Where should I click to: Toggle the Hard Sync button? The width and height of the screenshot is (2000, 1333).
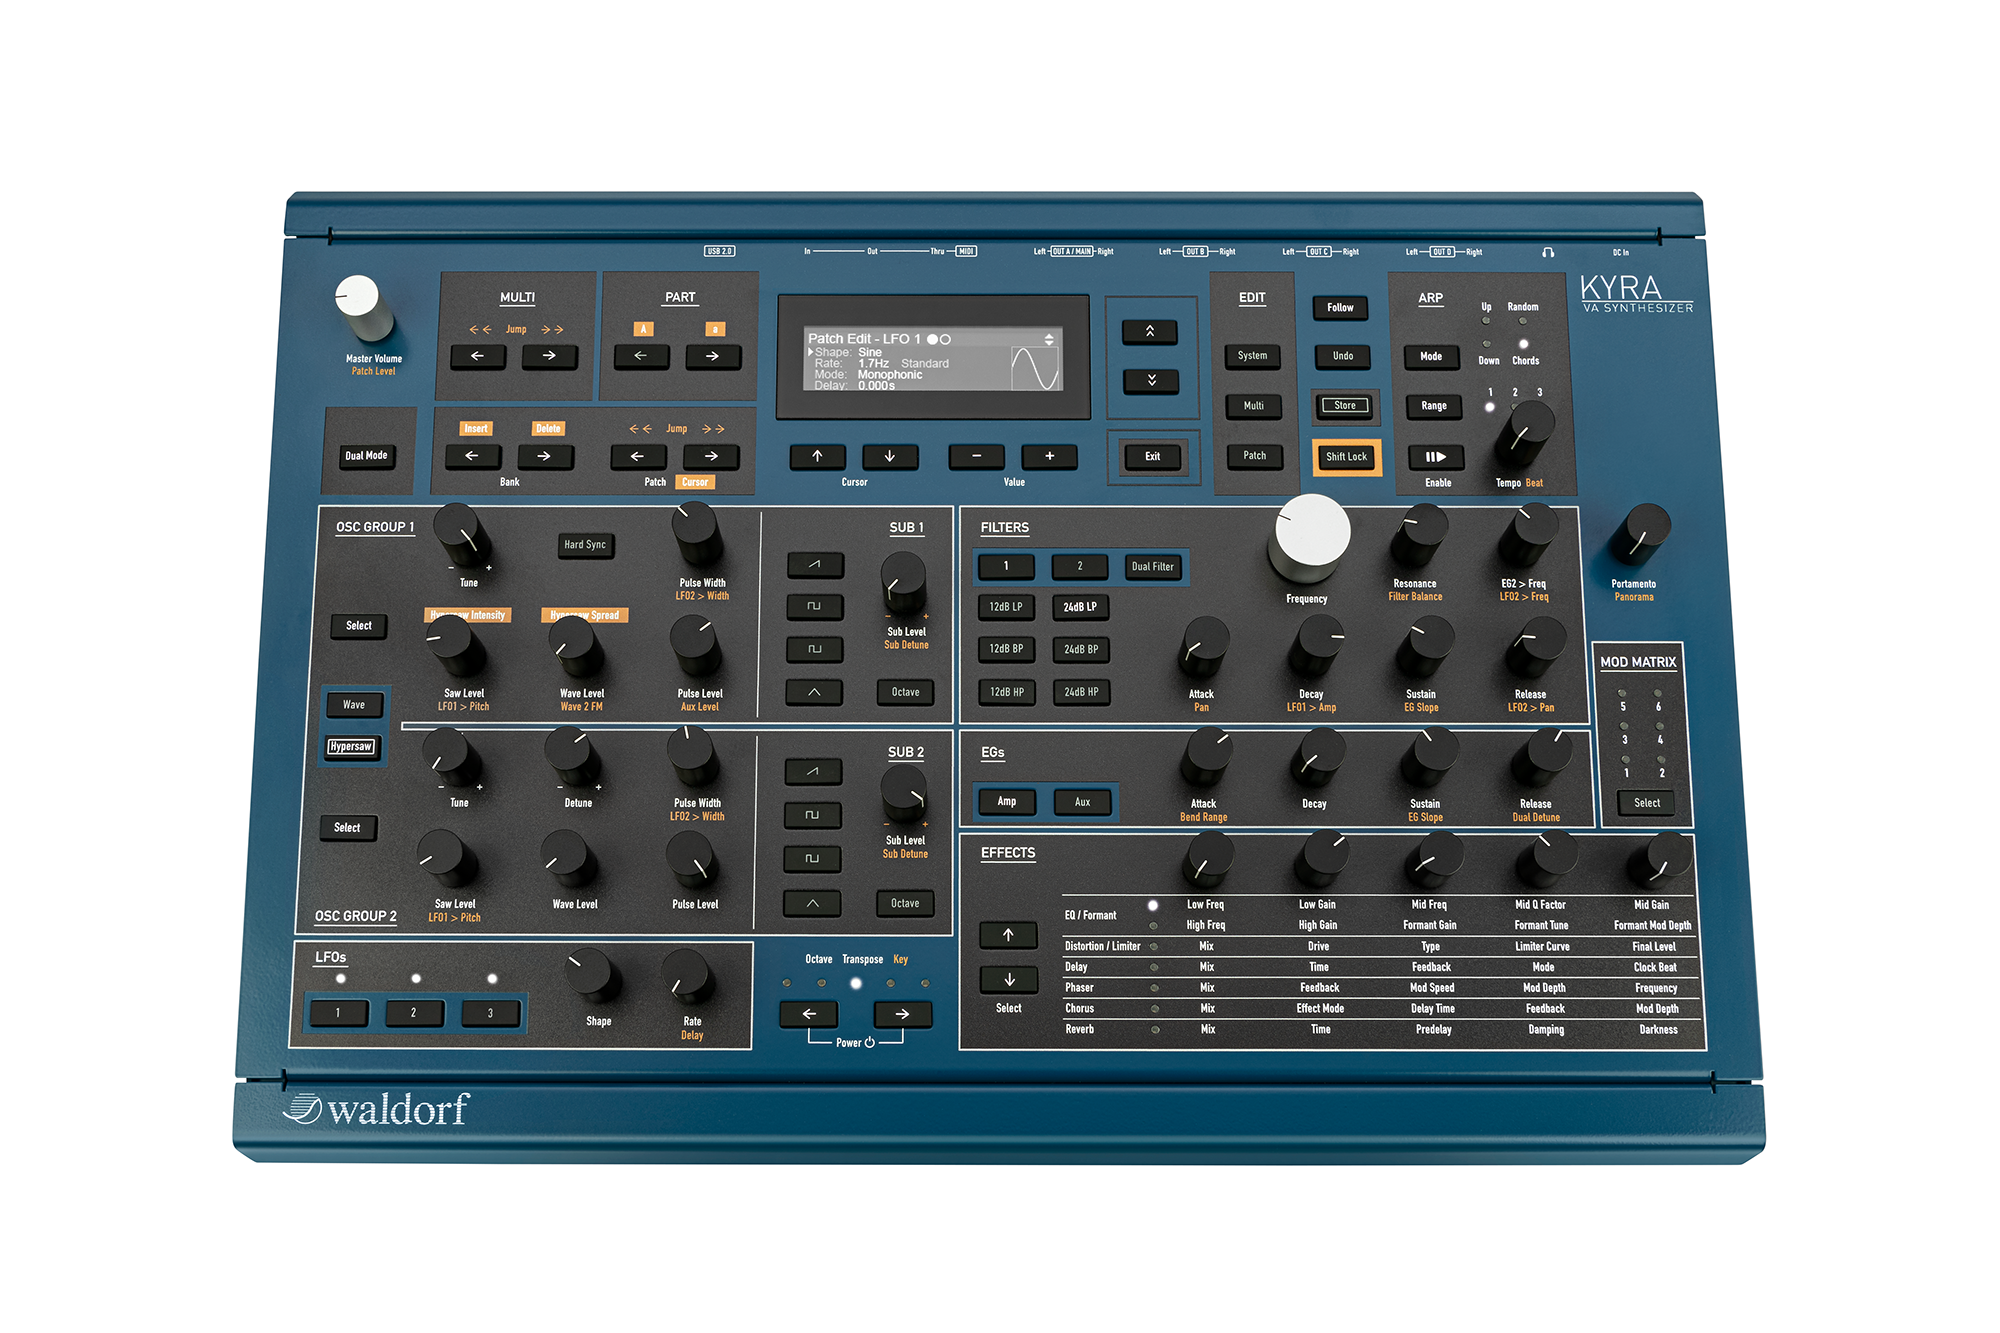(x=585, y=545)
